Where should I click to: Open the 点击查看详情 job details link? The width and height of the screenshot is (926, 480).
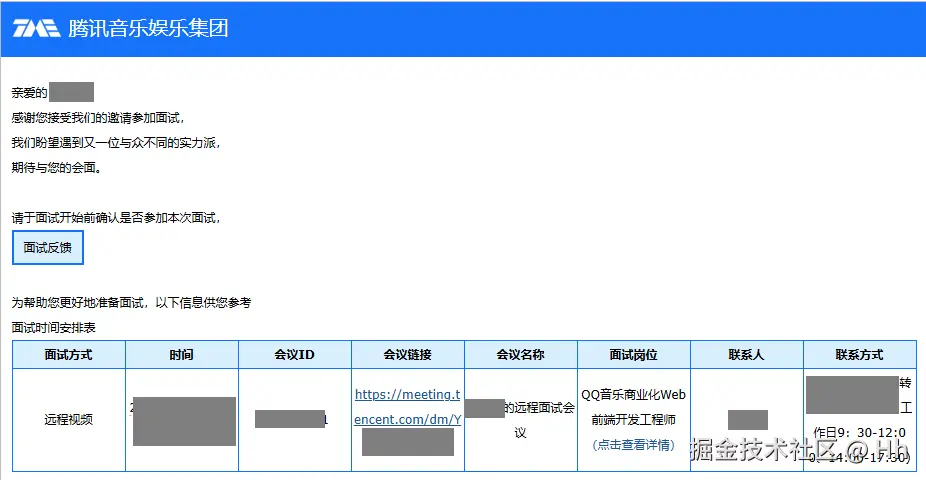click(633, 445)
